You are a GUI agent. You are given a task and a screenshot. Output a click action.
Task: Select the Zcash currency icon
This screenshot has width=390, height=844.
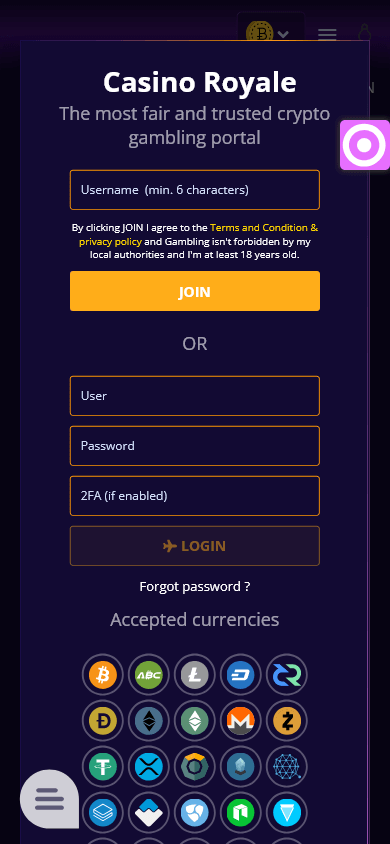click(x=287, y=721)
